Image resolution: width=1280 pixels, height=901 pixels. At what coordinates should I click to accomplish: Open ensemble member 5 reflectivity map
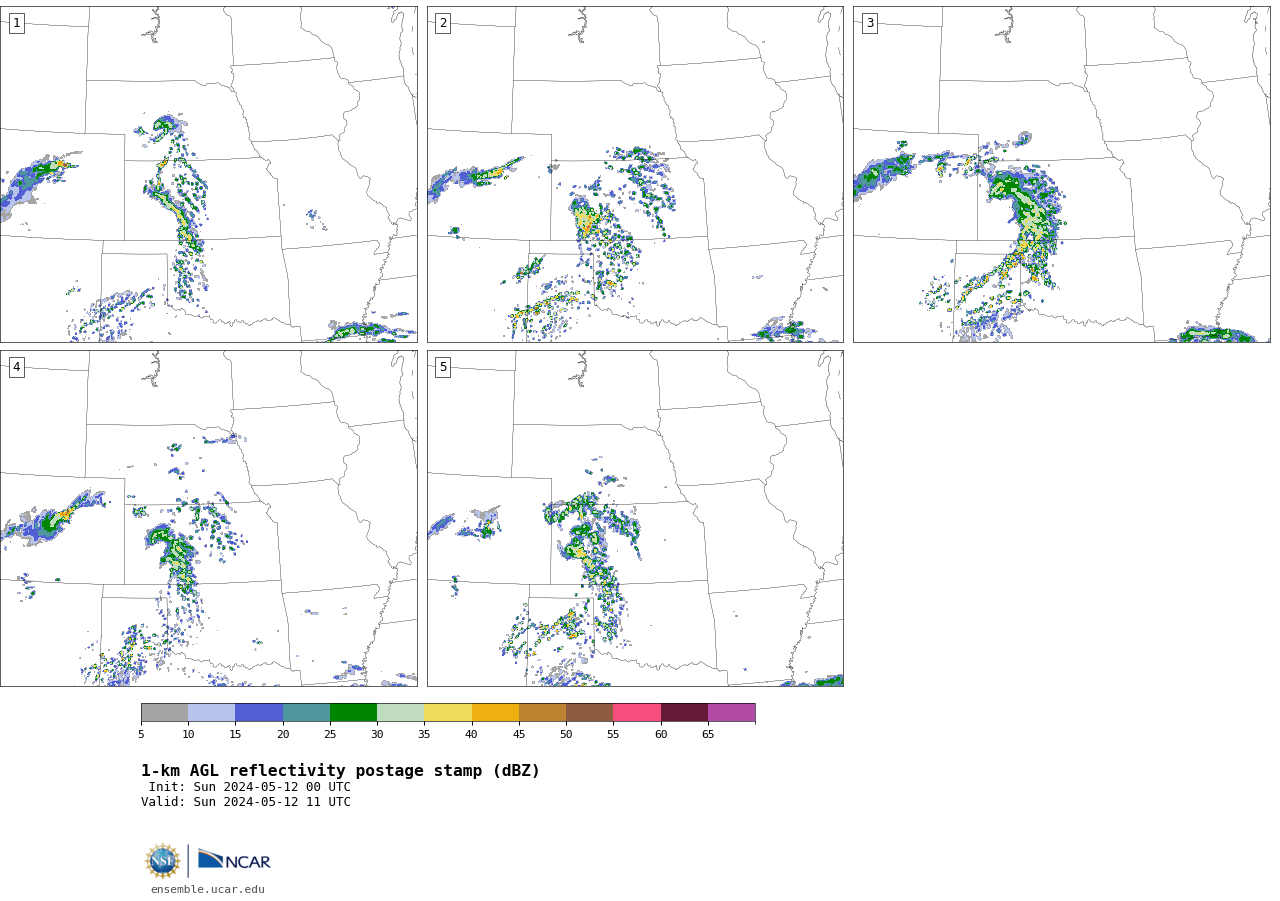(x=635, y=518)
